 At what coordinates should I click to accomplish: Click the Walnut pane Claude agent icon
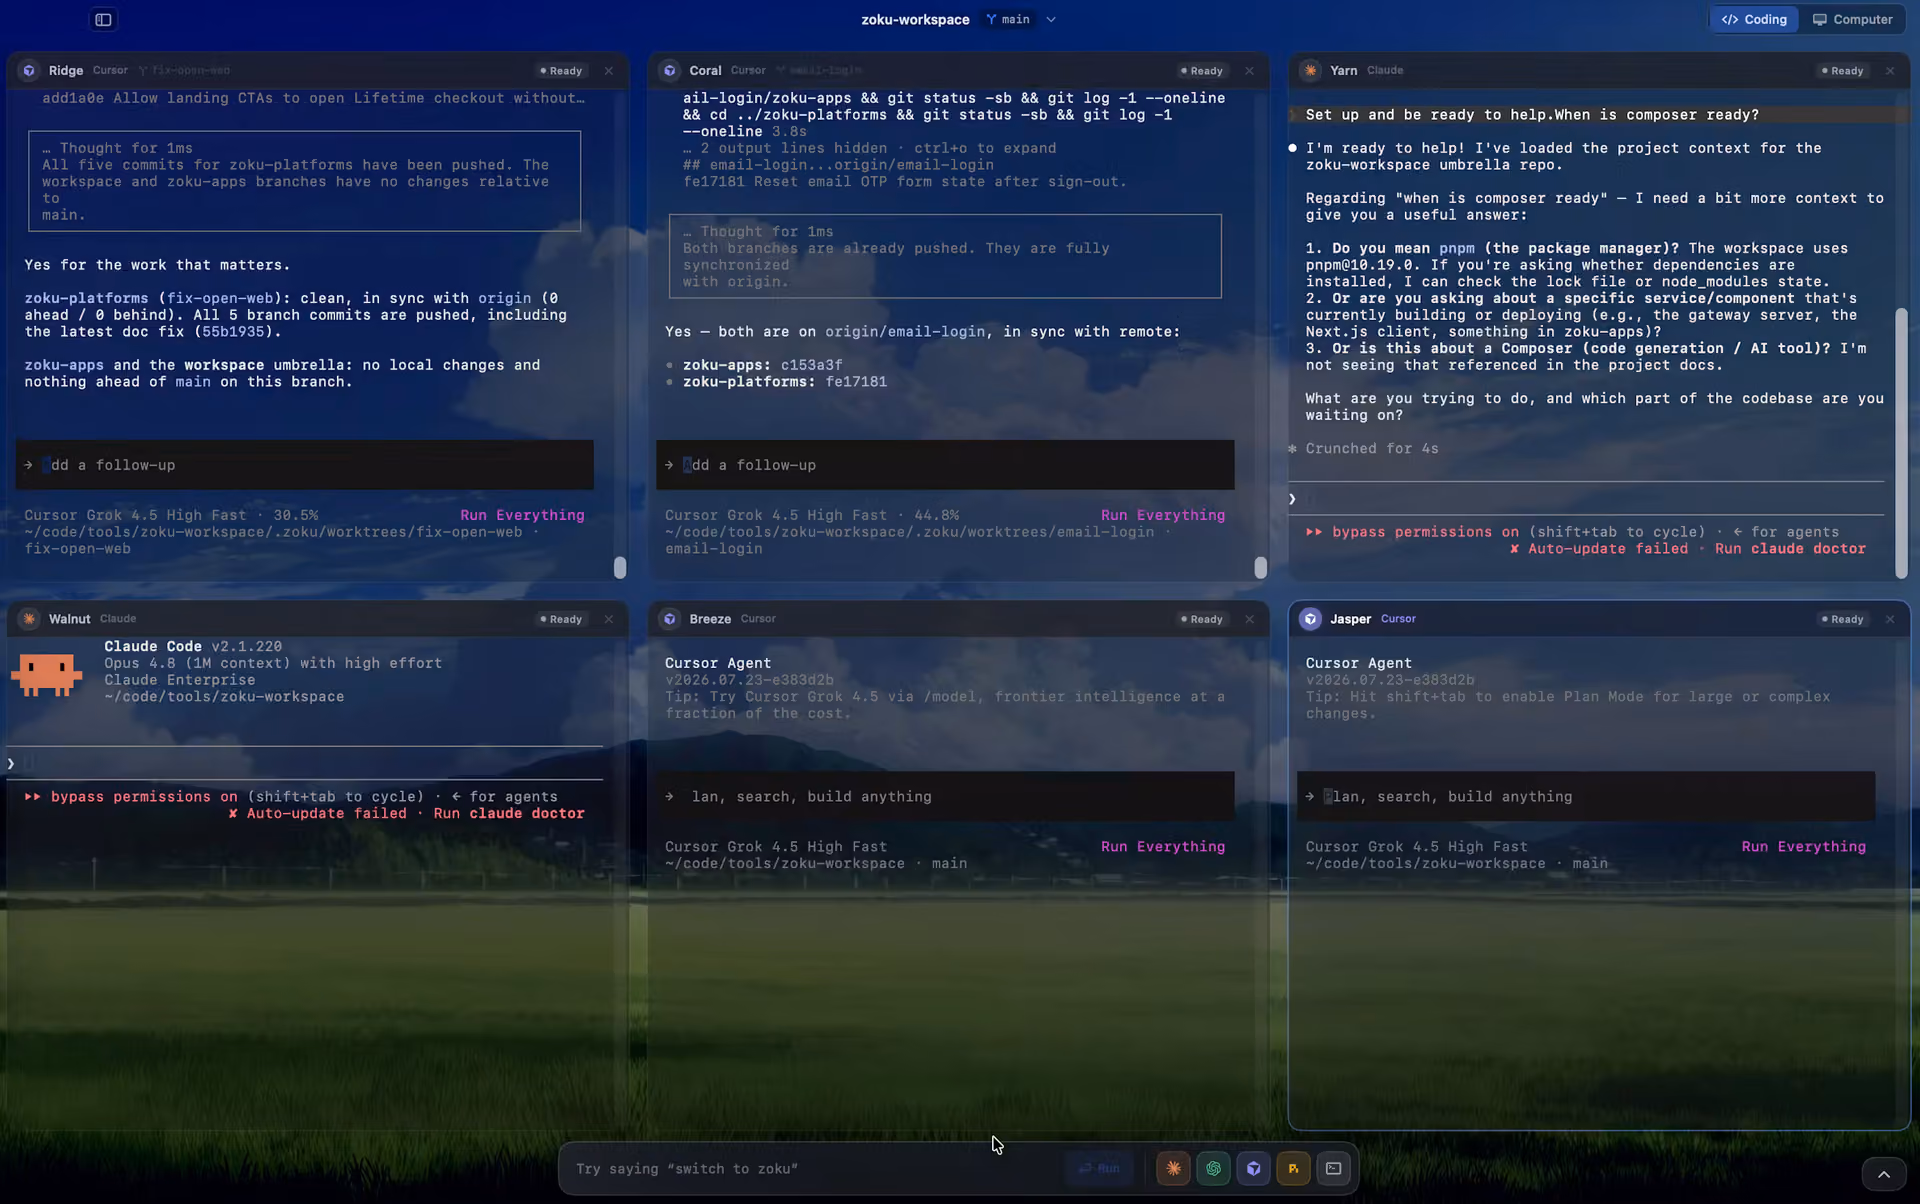(x=29, y=619)
